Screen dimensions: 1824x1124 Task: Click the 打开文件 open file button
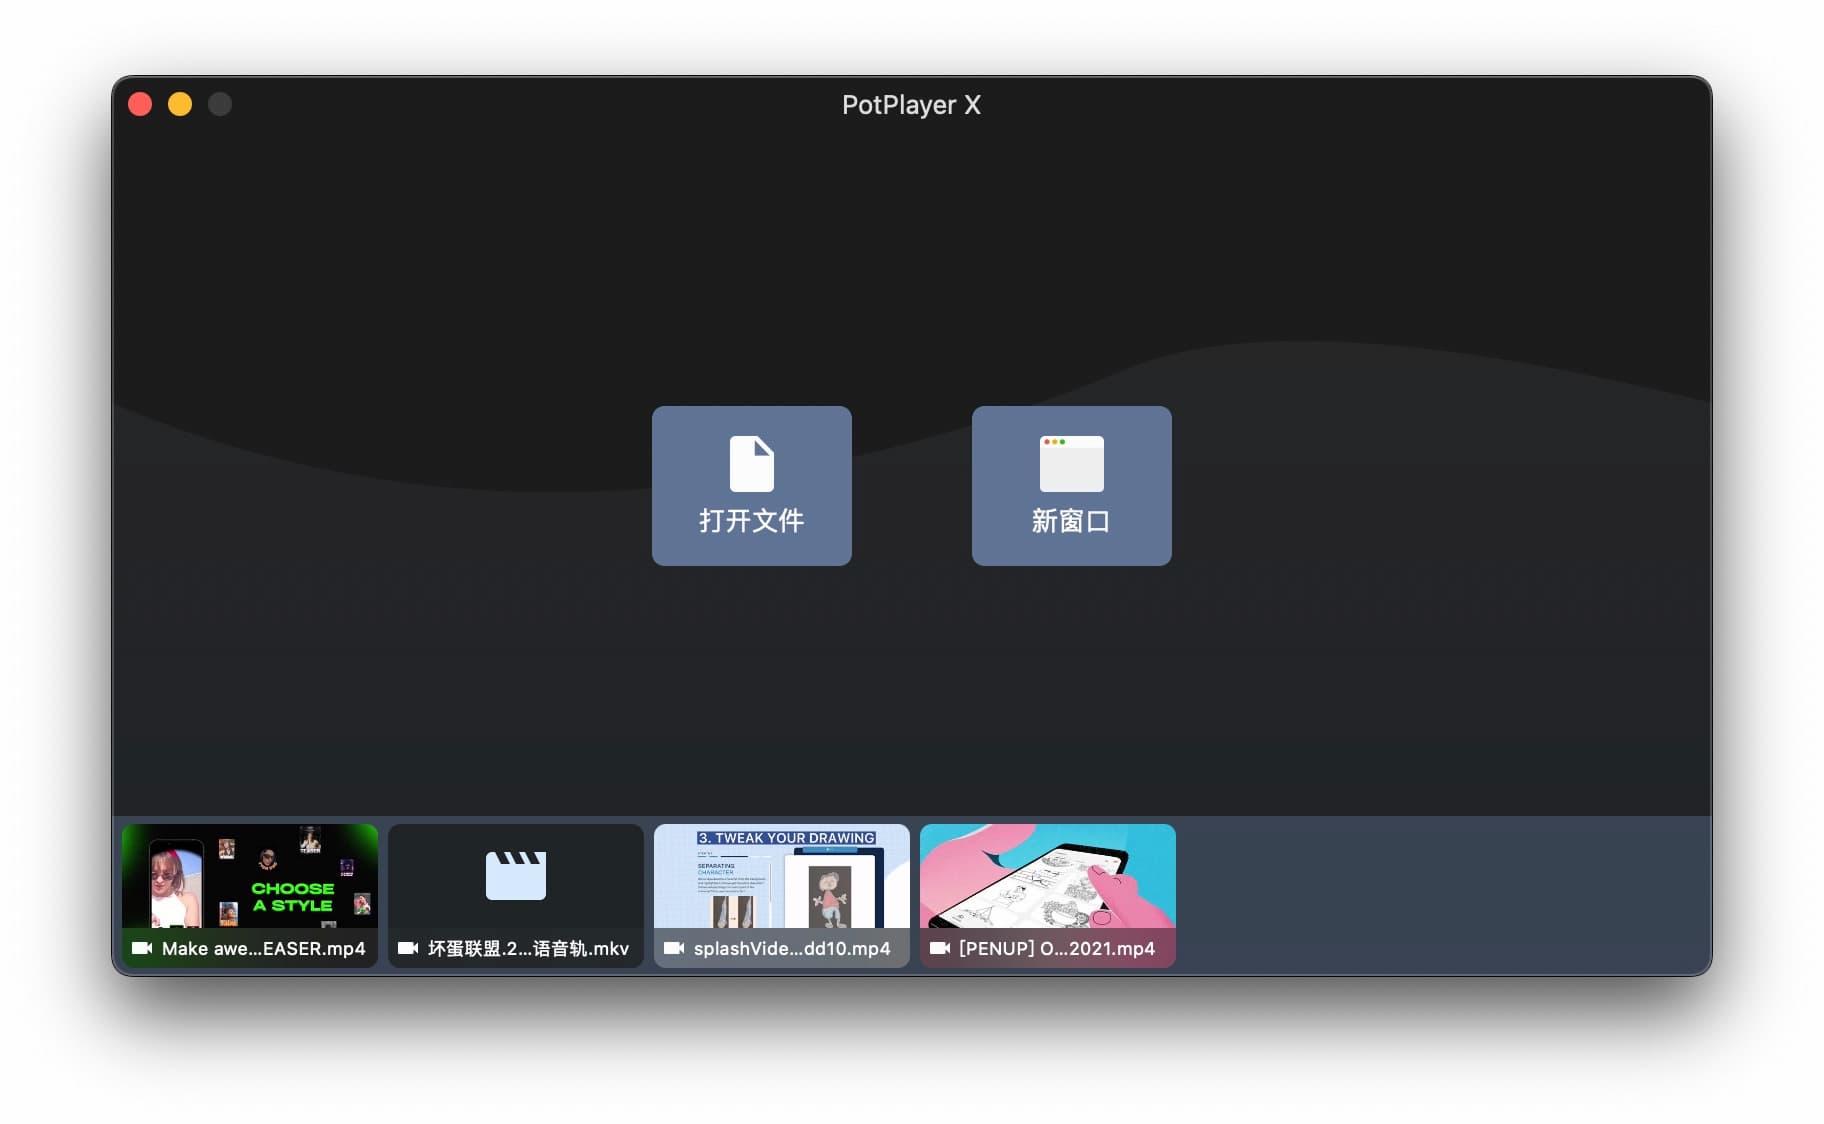(751, 485)
